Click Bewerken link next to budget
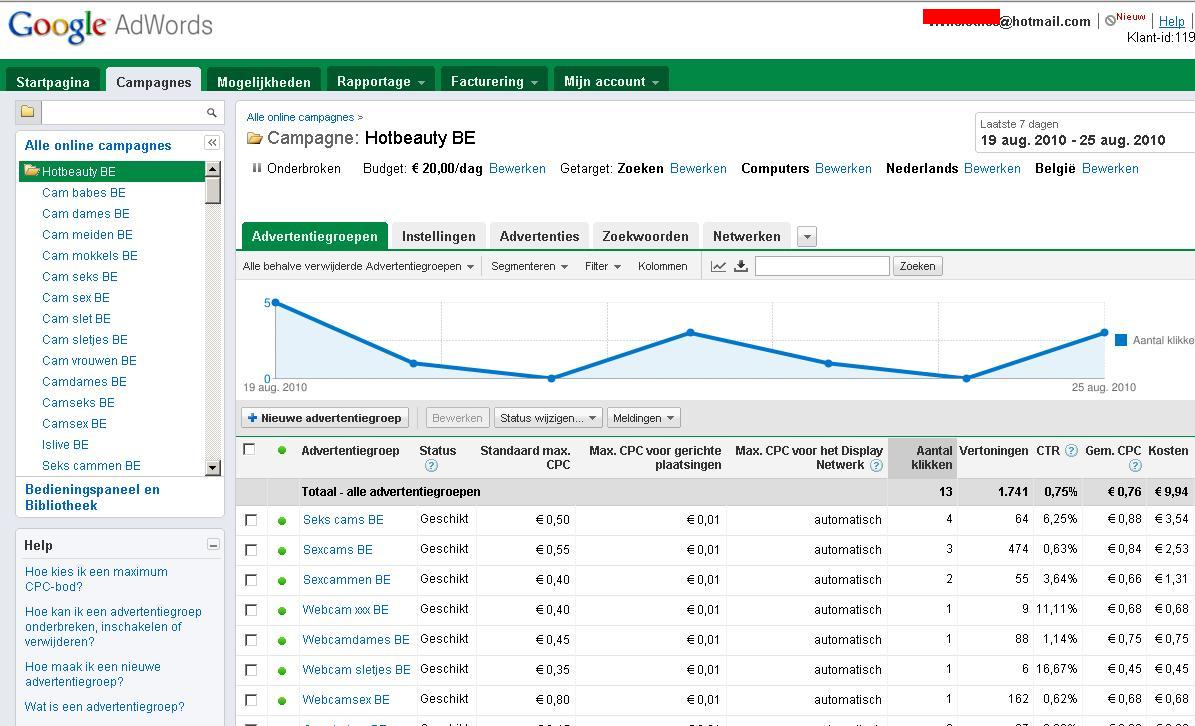The width and height of the screenshot is (1195, 726). [x=517, y=168]
